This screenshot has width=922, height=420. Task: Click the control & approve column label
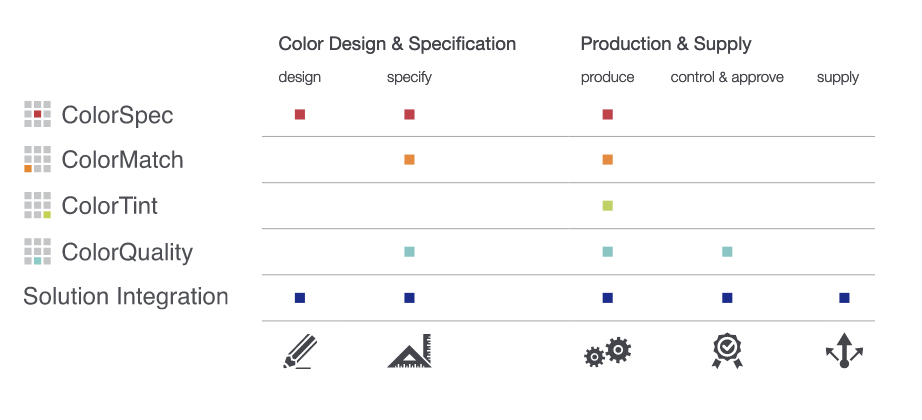pos(727,78)
